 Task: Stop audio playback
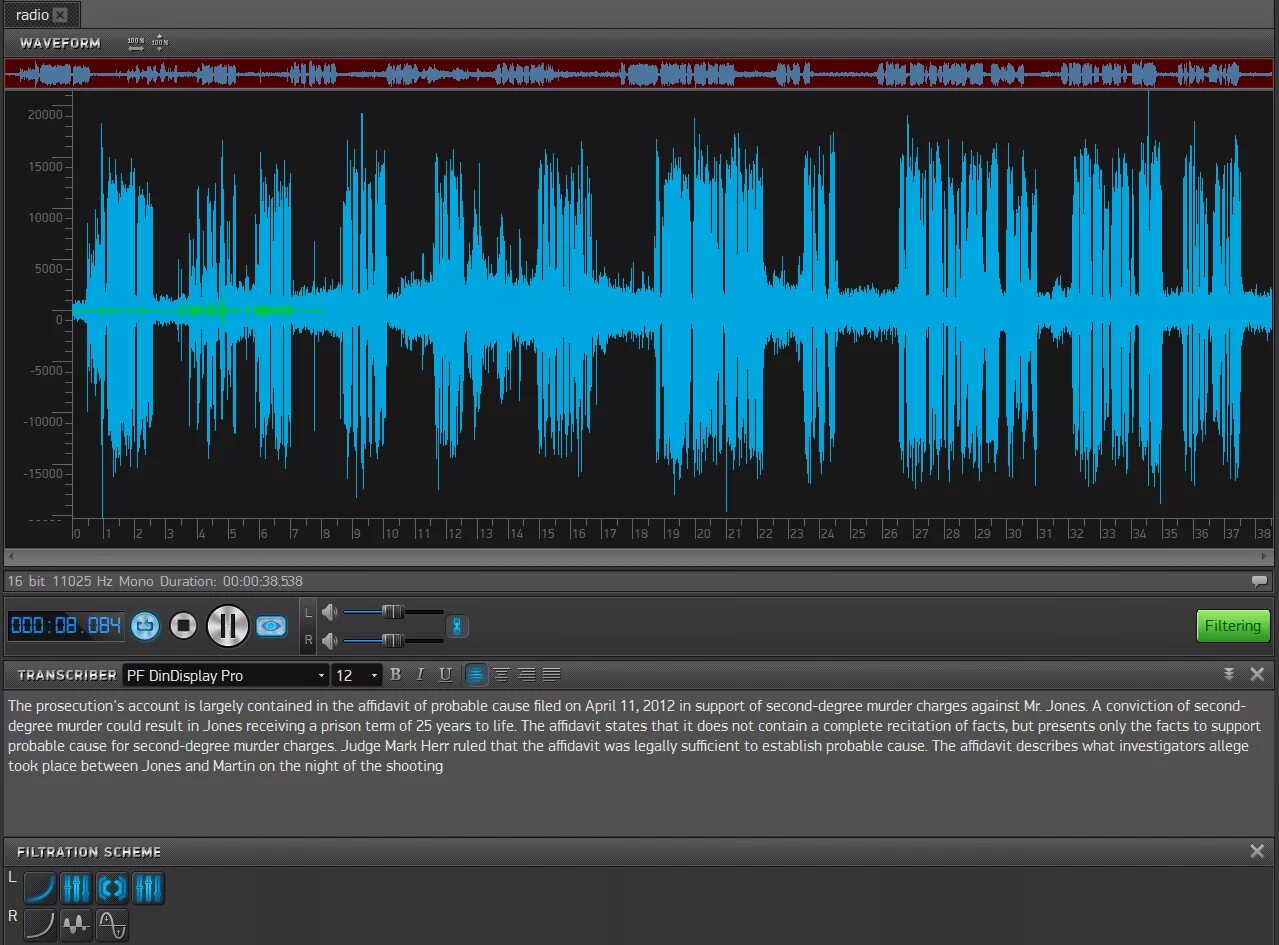pyautogui.click(x=183, y=626)
